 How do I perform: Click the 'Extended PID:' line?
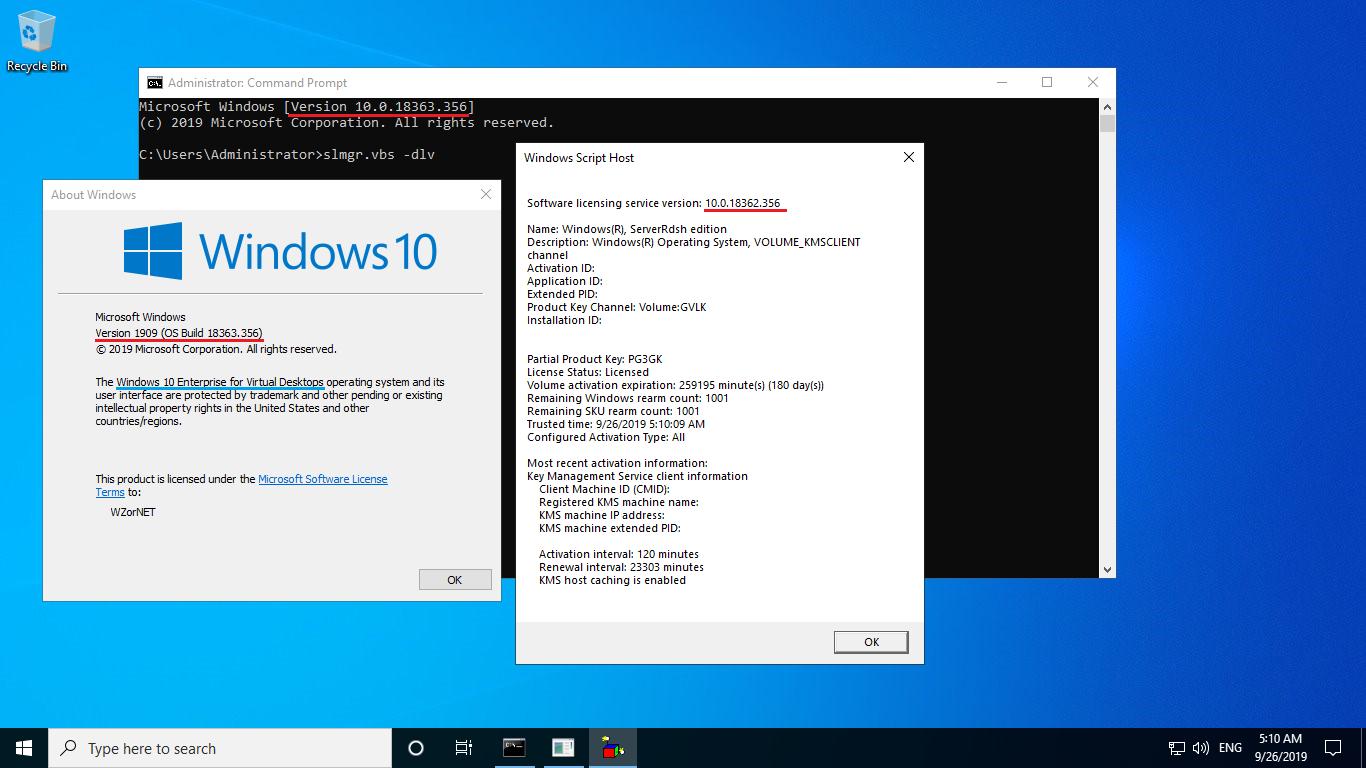point(562,294)
